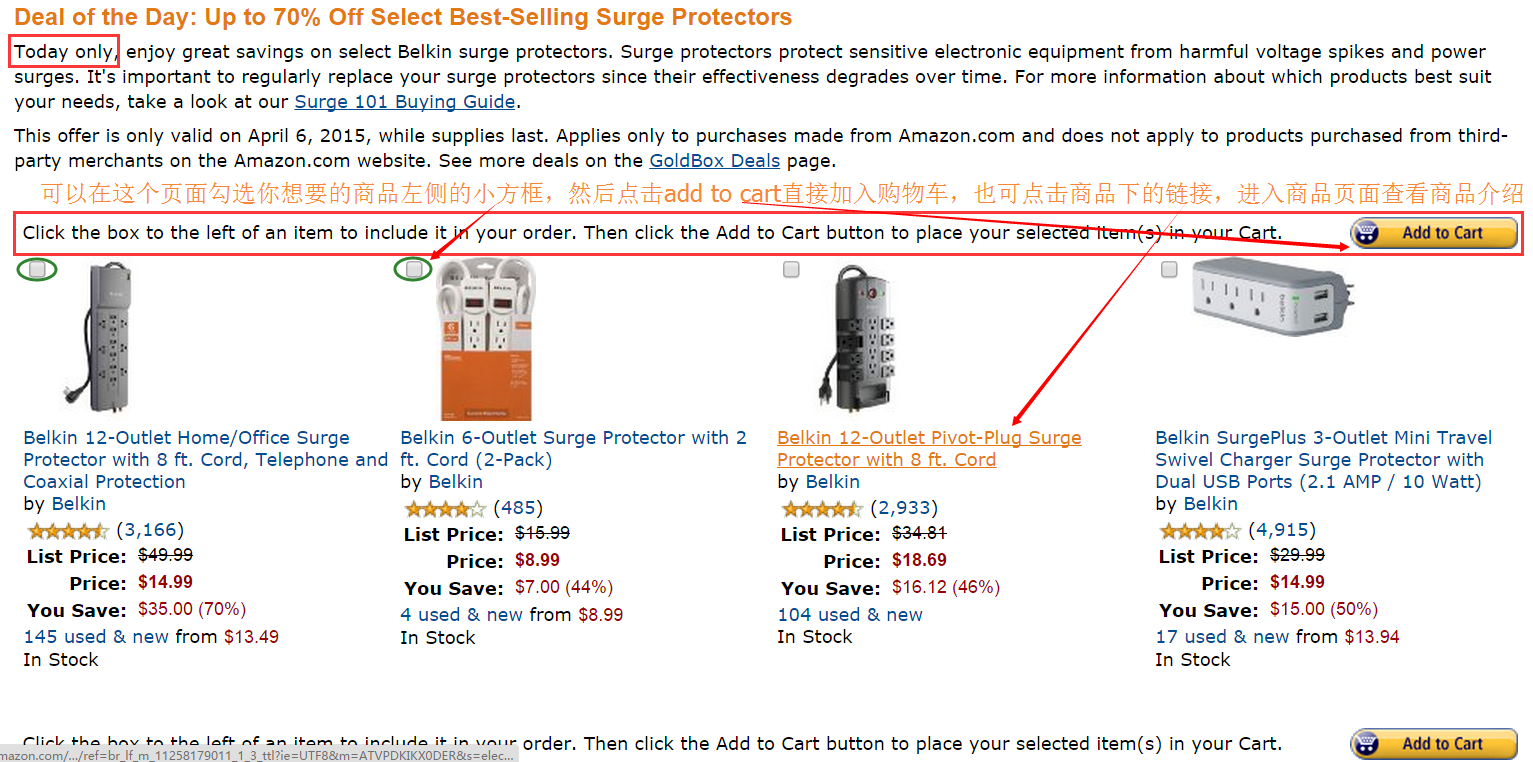1533x762 pixels.
Task: Check the box for Belkin 12-Outlet Home/Office protector
Action: pos(37,269)
